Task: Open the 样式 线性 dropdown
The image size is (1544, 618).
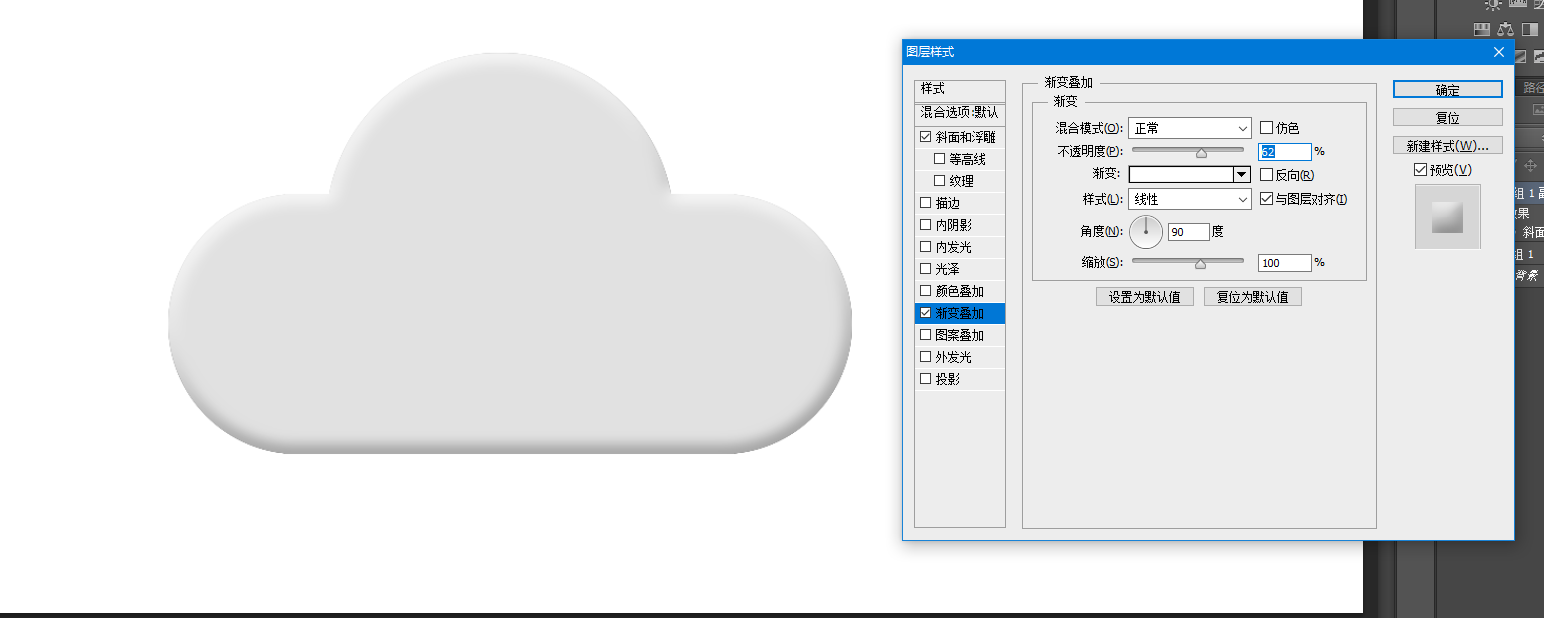Action: pos(1190,199)
